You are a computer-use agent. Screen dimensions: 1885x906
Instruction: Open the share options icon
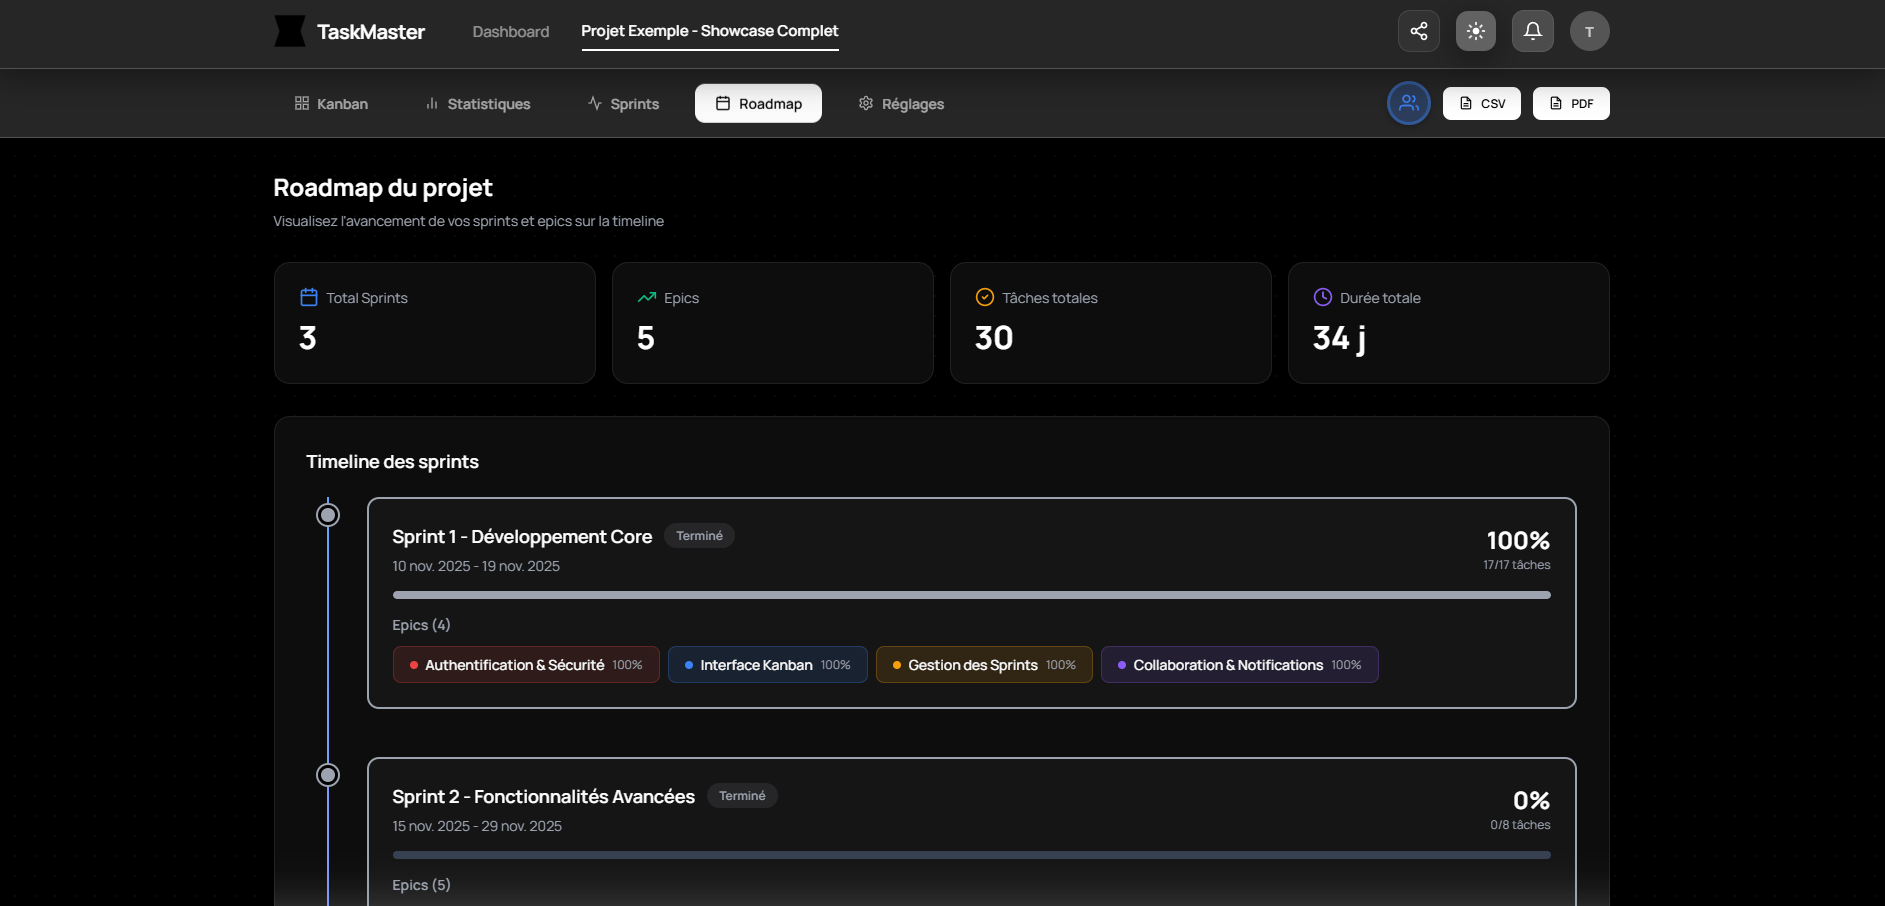point(1418,31)
